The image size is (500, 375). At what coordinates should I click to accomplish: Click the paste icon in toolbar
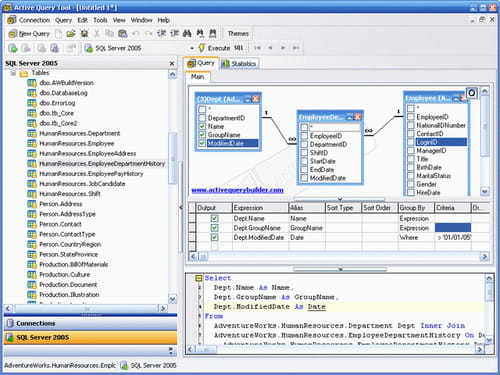point(123,33)
